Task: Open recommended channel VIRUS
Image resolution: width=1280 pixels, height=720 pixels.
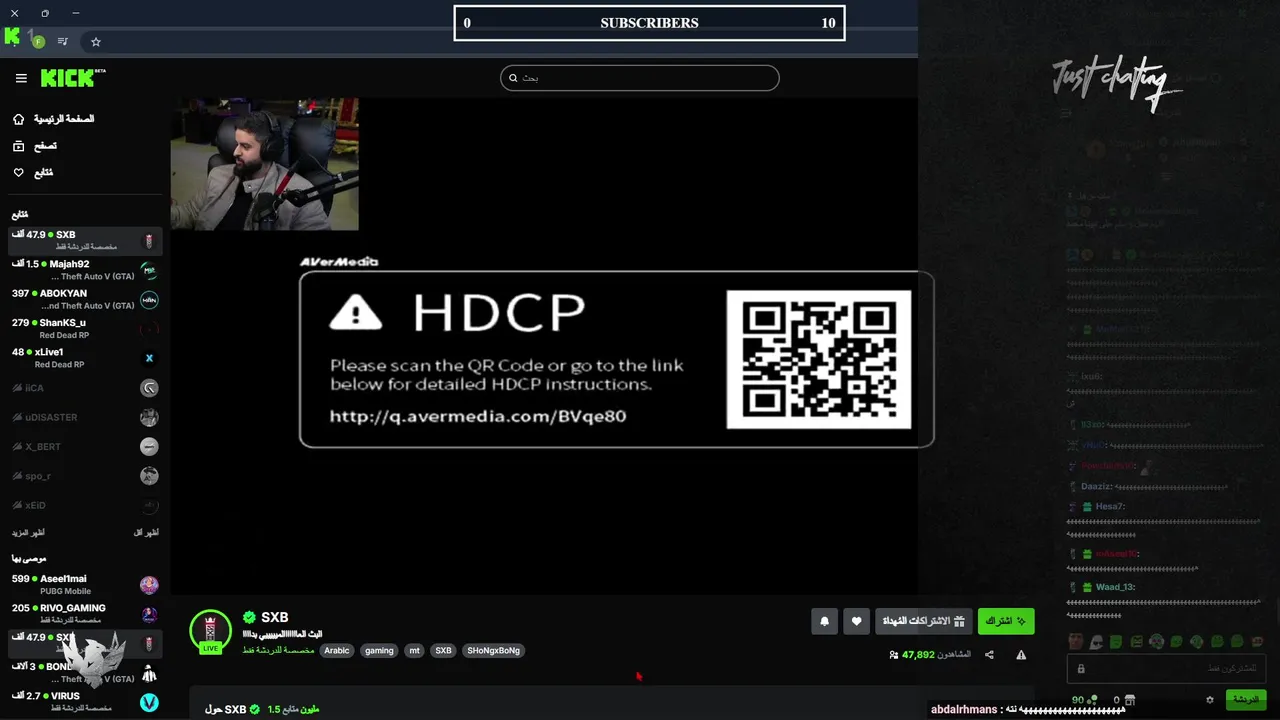Action: pos(85,702)
